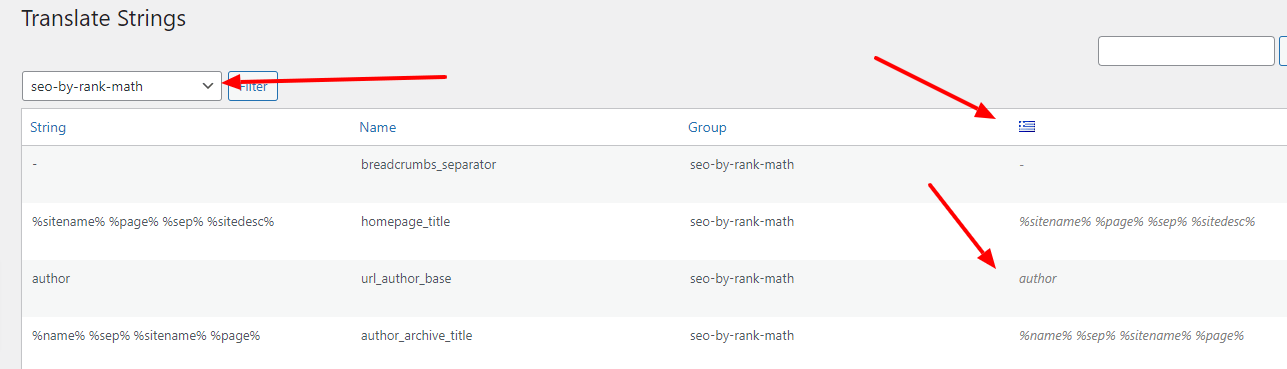Select the author_archive_title name cell
The width and height of the screenshot is (1287, 369).
[416, 335]
